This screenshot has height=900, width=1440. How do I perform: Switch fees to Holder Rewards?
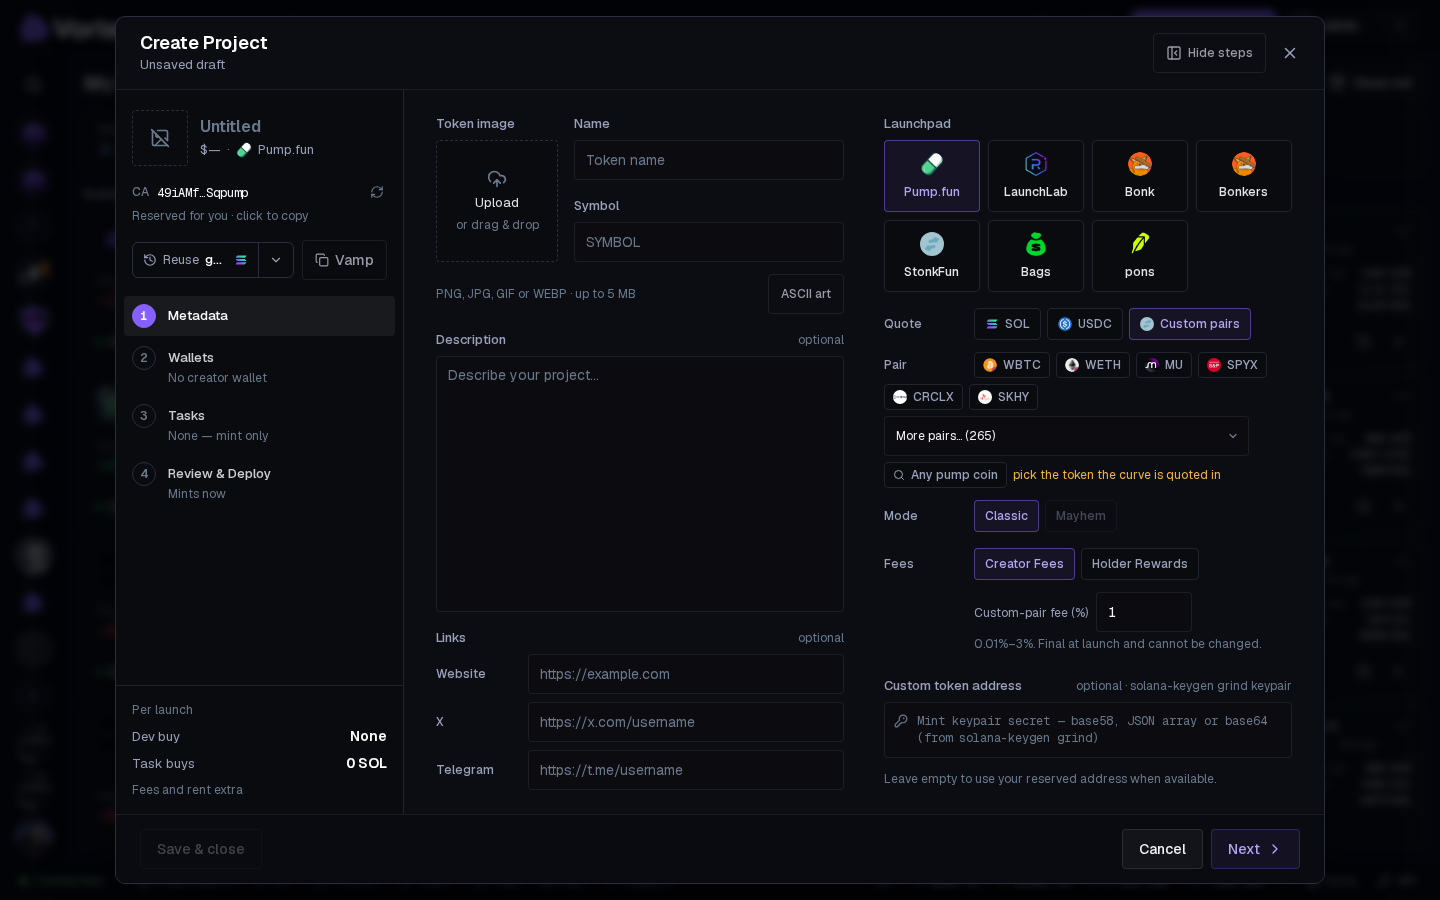(1140, 564)
